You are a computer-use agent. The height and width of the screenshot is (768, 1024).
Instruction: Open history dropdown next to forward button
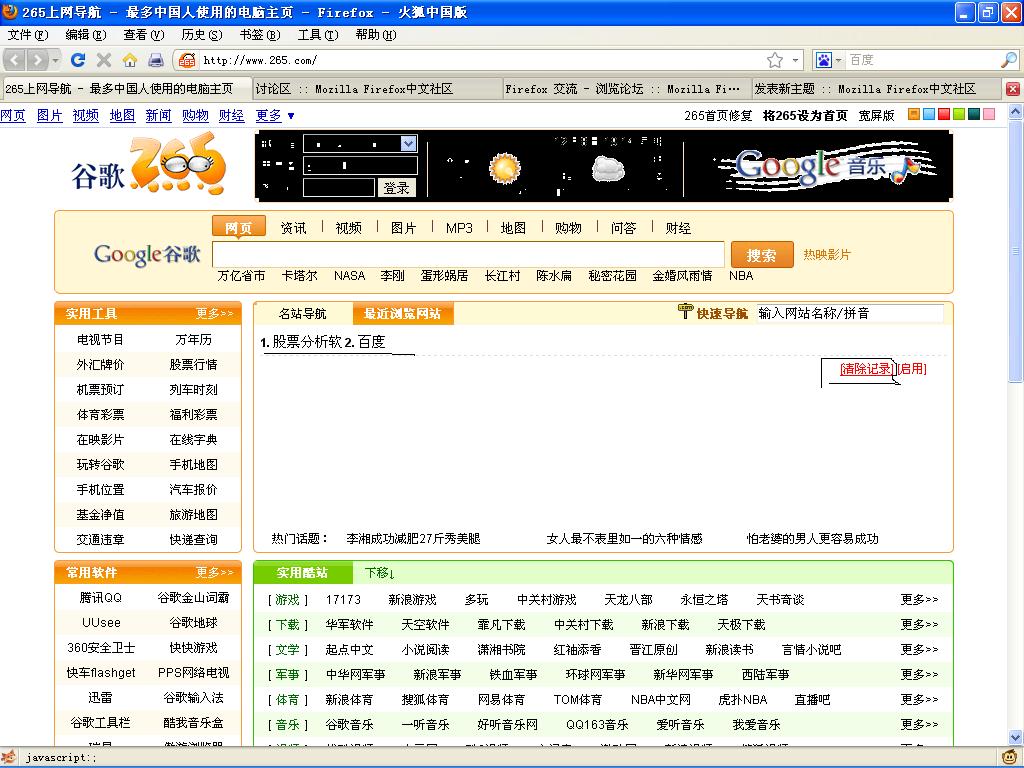[56, 61]
